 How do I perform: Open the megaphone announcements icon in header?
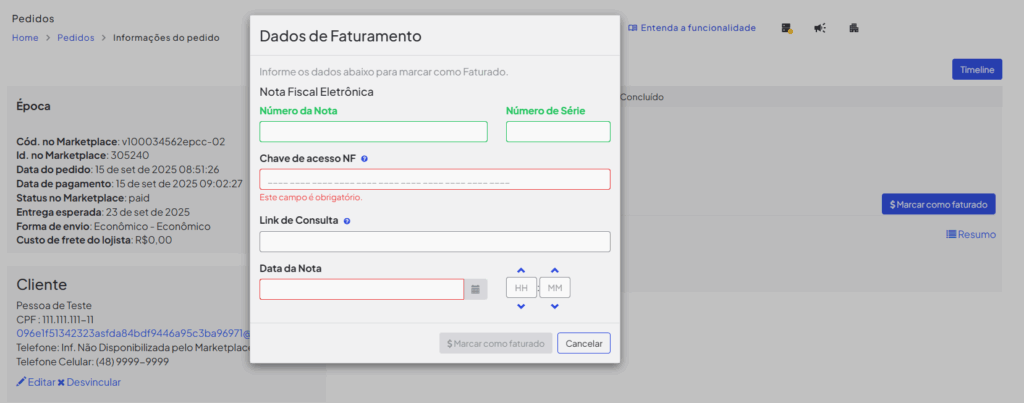820,28
